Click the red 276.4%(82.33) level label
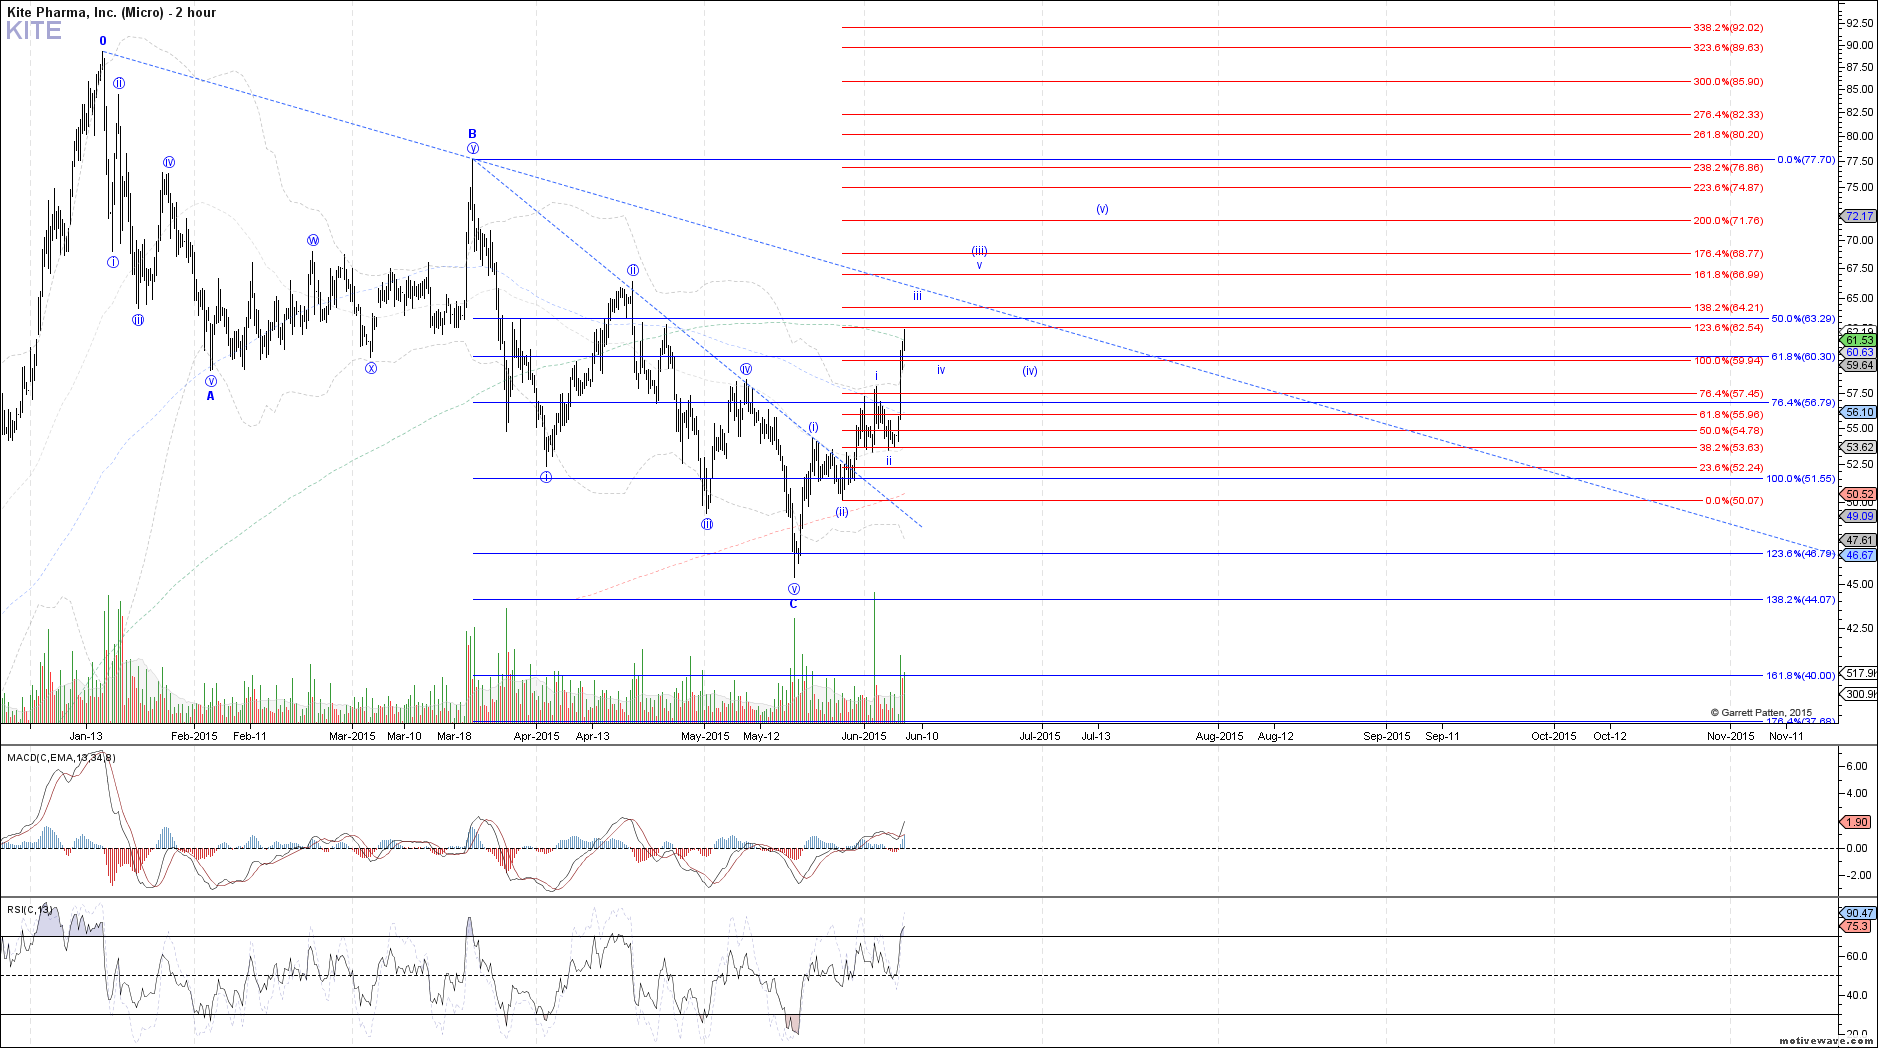The width and height of the screenshot is (1878, 1048). 1728,115
